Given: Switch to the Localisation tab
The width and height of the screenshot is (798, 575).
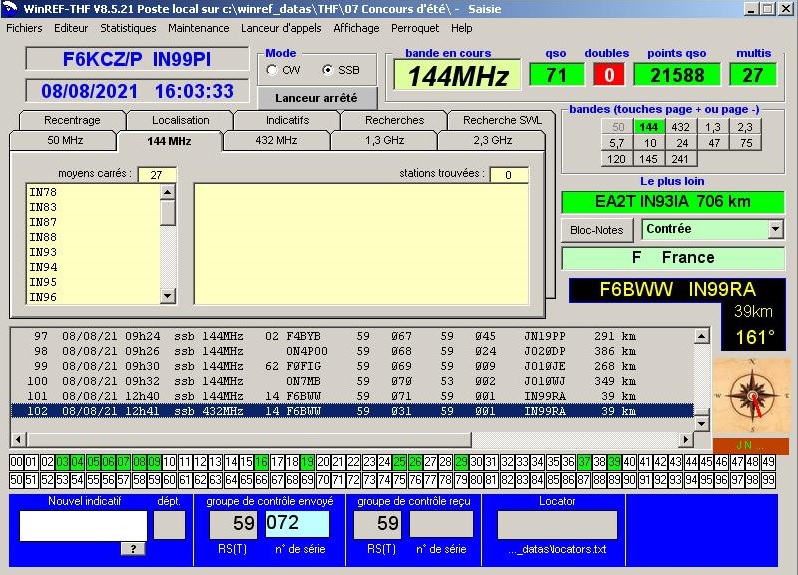Looking at the screenshot, I should tap(181, 120).
